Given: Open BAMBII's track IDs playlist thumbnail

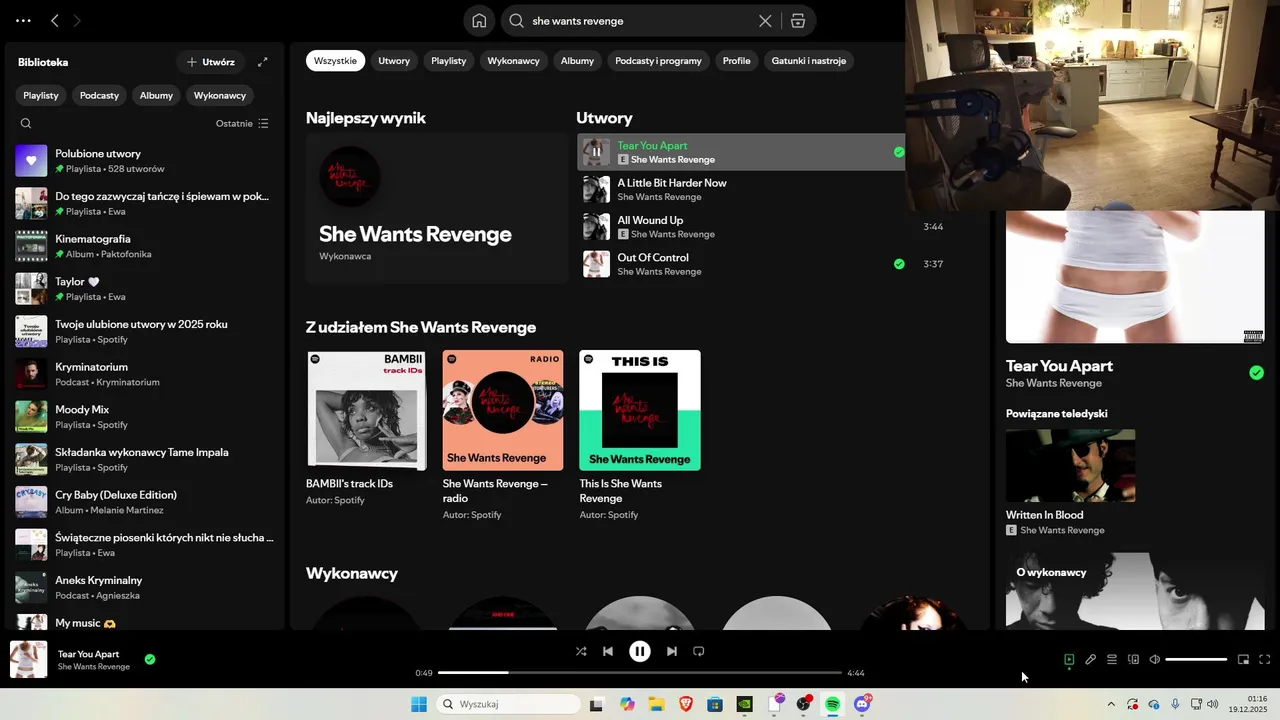Looking at the screenshot, I should 367,410.
